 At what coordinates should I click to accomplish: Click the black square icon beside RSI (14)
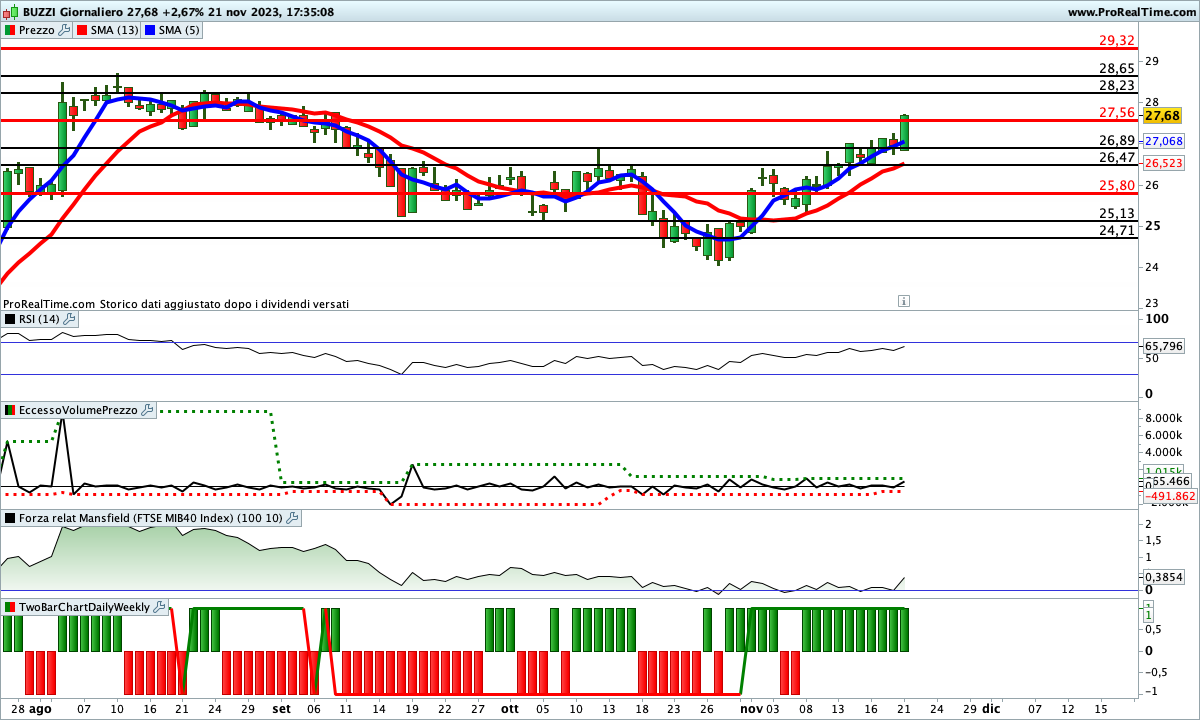(x=10, y=319)
